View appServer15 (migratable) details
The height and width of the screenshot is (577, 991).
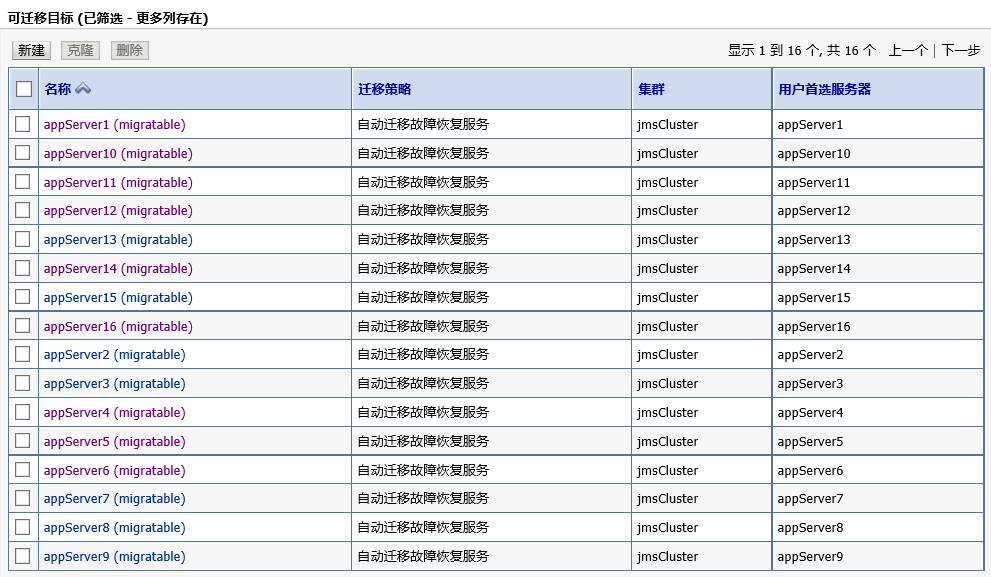pyautogui.click(x=118, y=298)
